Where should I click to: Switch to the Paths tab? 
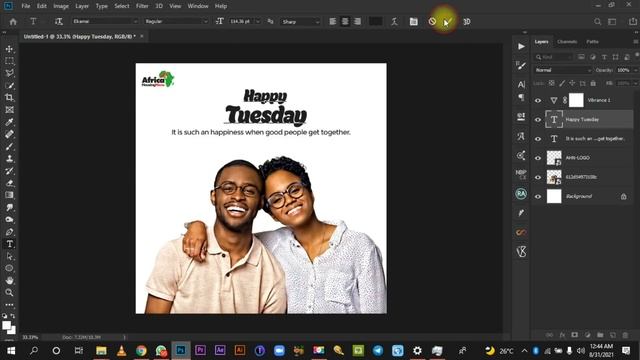(592, 42)
